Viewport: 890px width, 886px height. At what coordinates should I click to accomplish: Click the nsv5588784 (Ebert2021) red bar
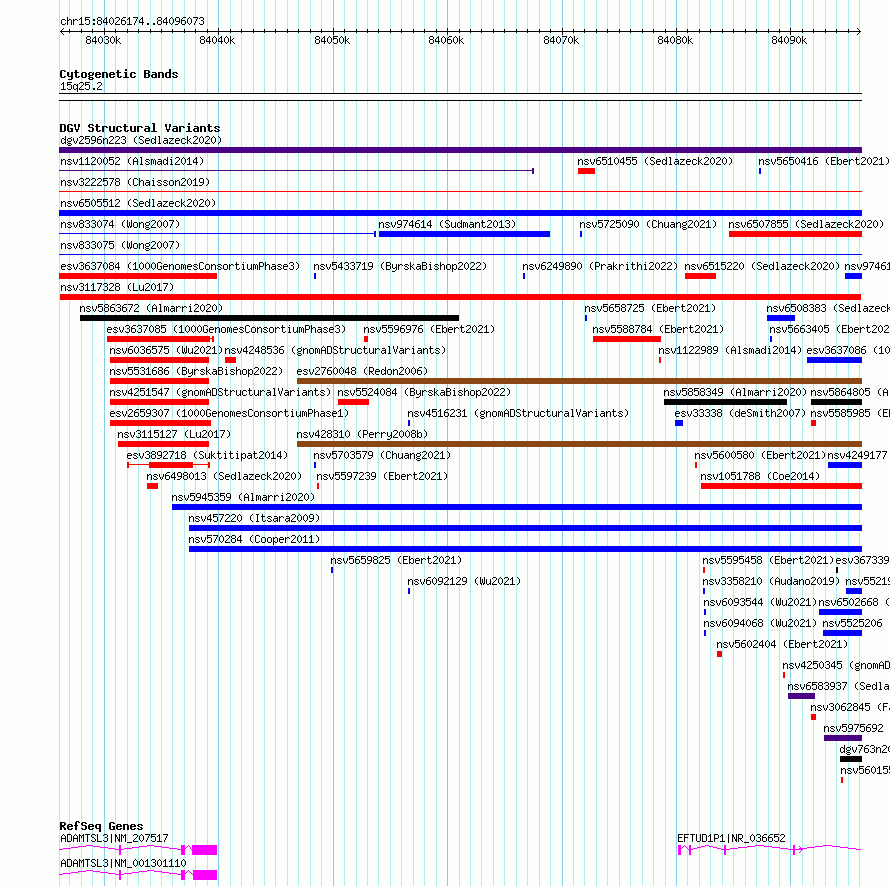[627, 339]
